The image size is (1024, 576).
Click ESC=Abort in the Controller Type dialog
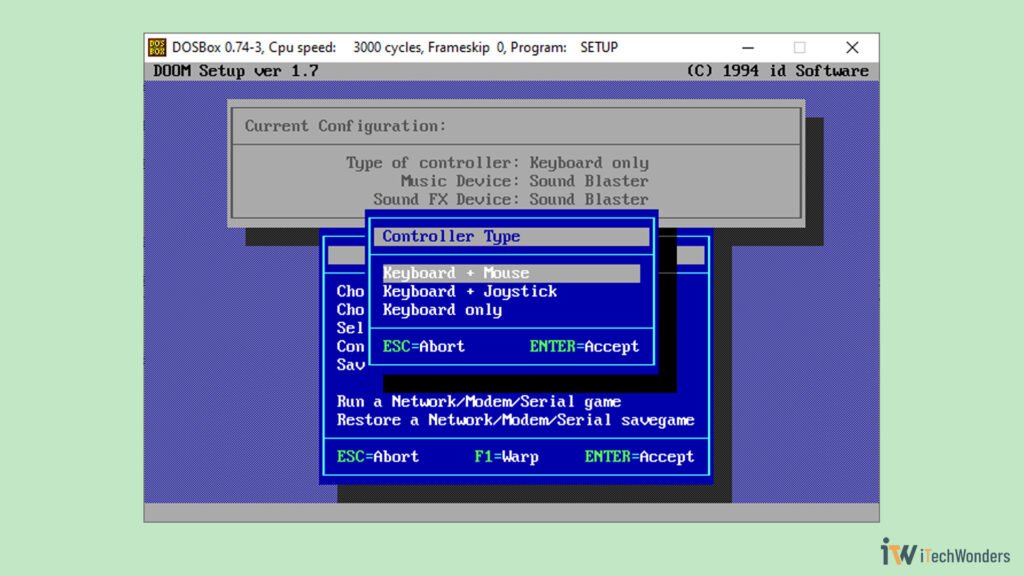click(x=422, y=346)
